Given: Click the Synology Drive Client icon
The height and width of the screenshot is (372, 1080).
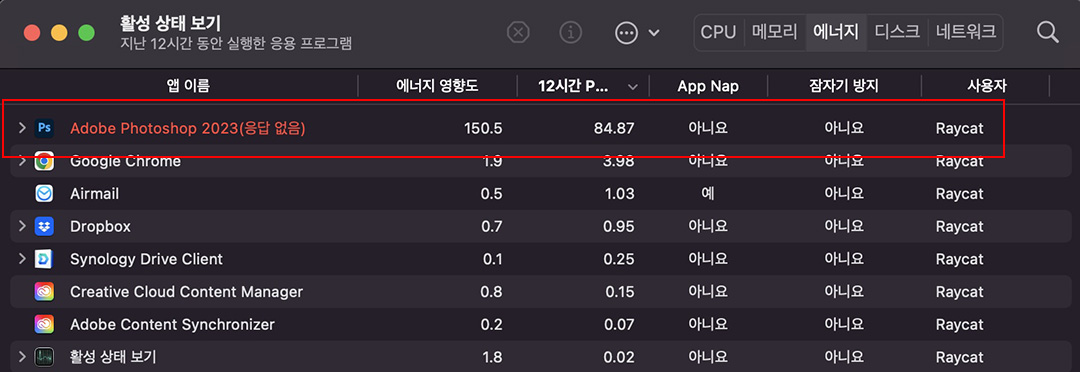Looking at the screenshot, I should point(45,259).
